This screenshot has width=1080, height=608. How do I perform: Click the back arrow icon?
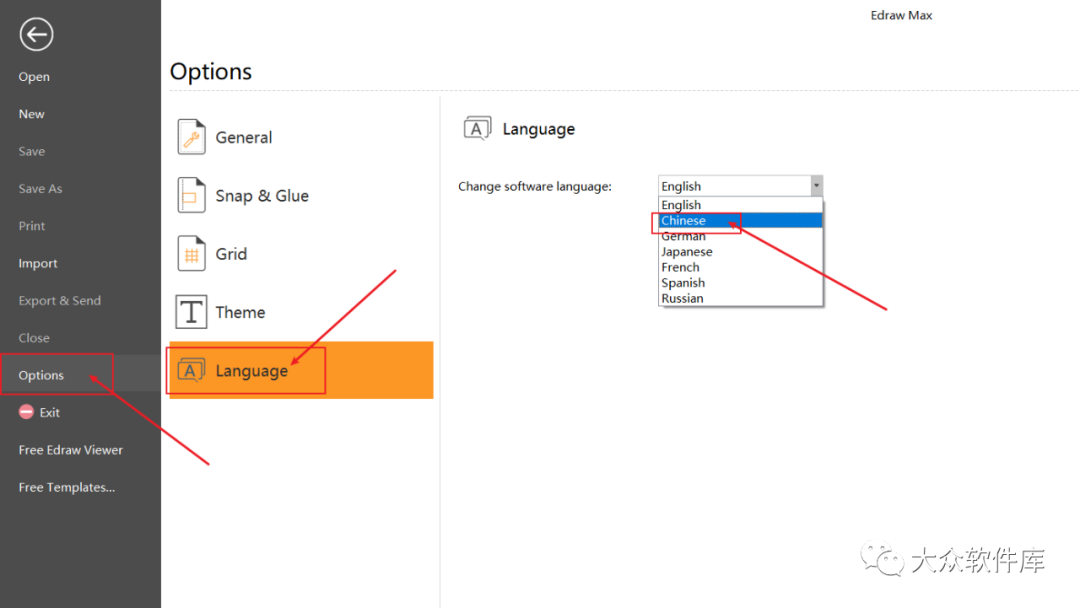pos(37,34)
